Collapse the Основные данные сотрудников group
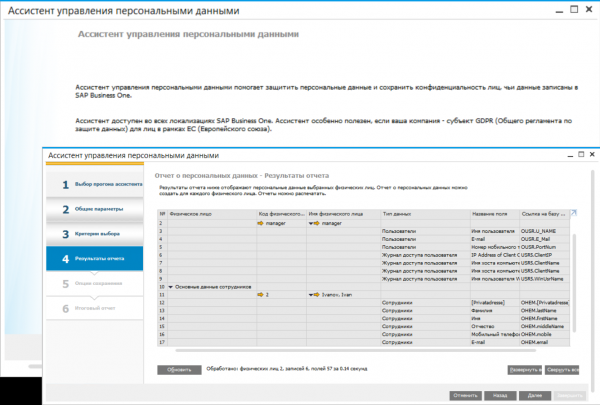Viewport: 600px width, 405px height. pyautogui.click(x=170, y=287)
